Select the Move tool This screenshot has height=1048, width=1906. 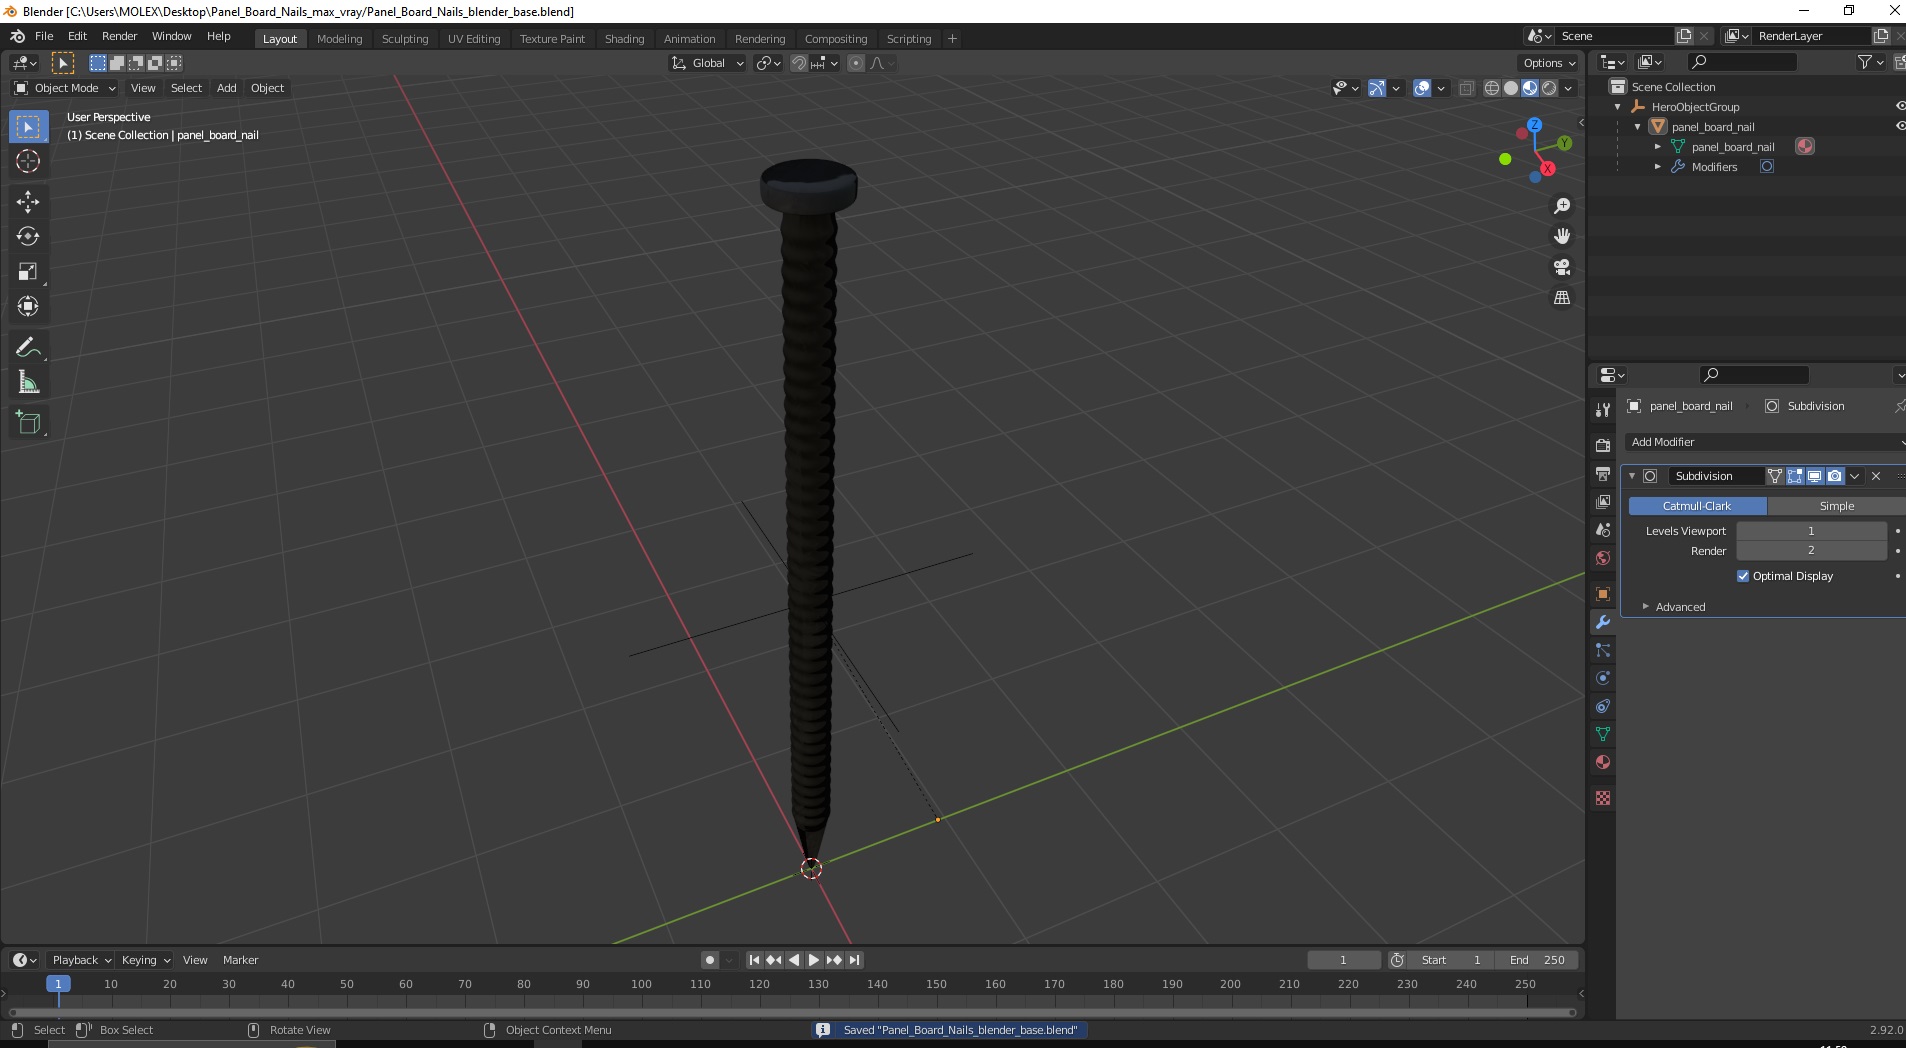[28, 201]
